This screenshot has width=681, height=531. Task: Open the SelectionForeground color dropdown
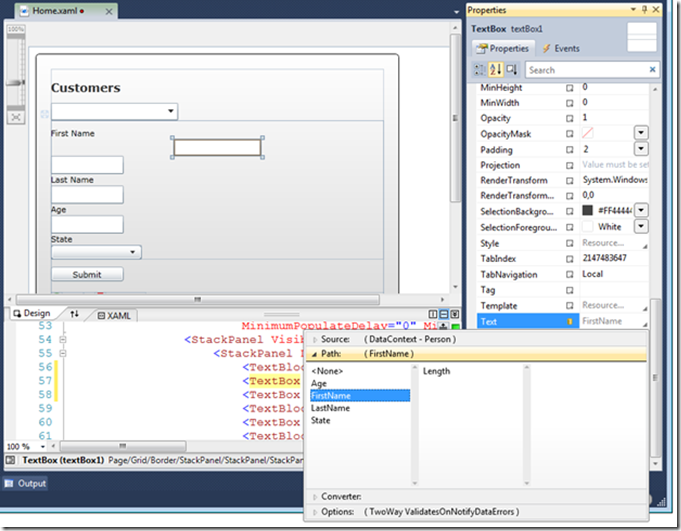pyautogui.click(x=641, y=226)
